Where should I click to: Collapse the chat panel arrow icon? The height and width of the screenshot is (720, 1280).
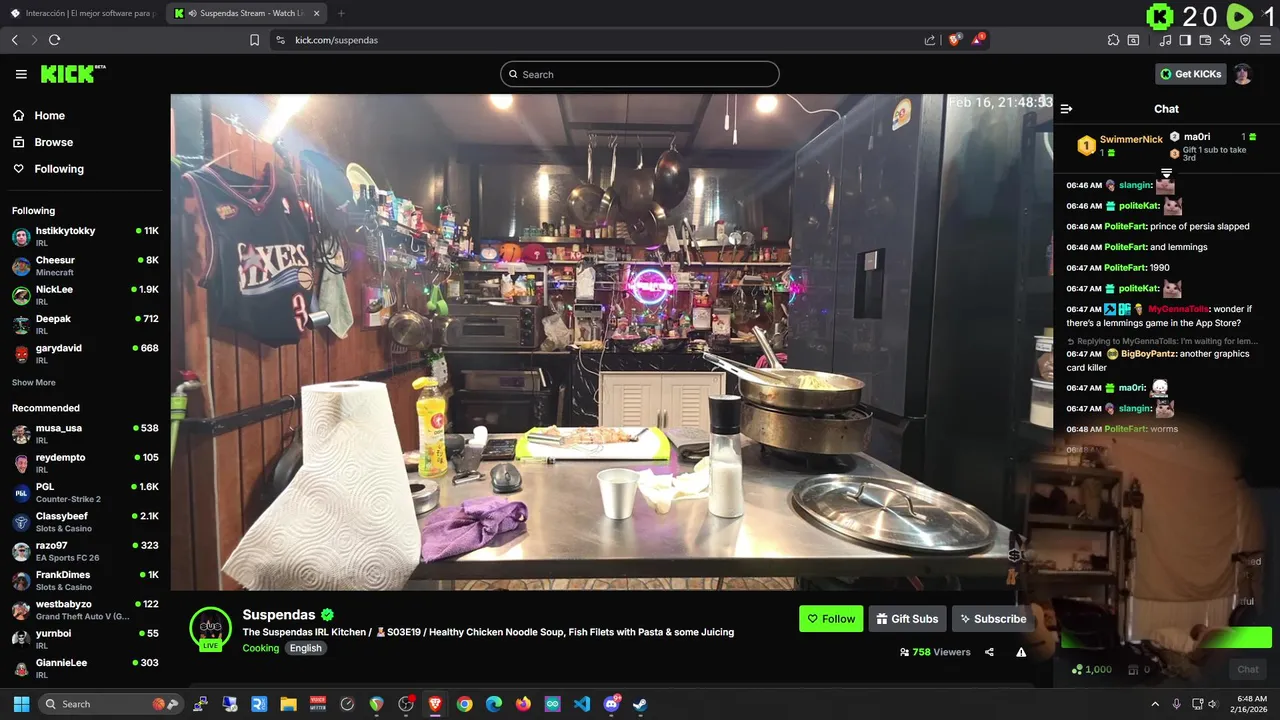[x=1066, y=109]
